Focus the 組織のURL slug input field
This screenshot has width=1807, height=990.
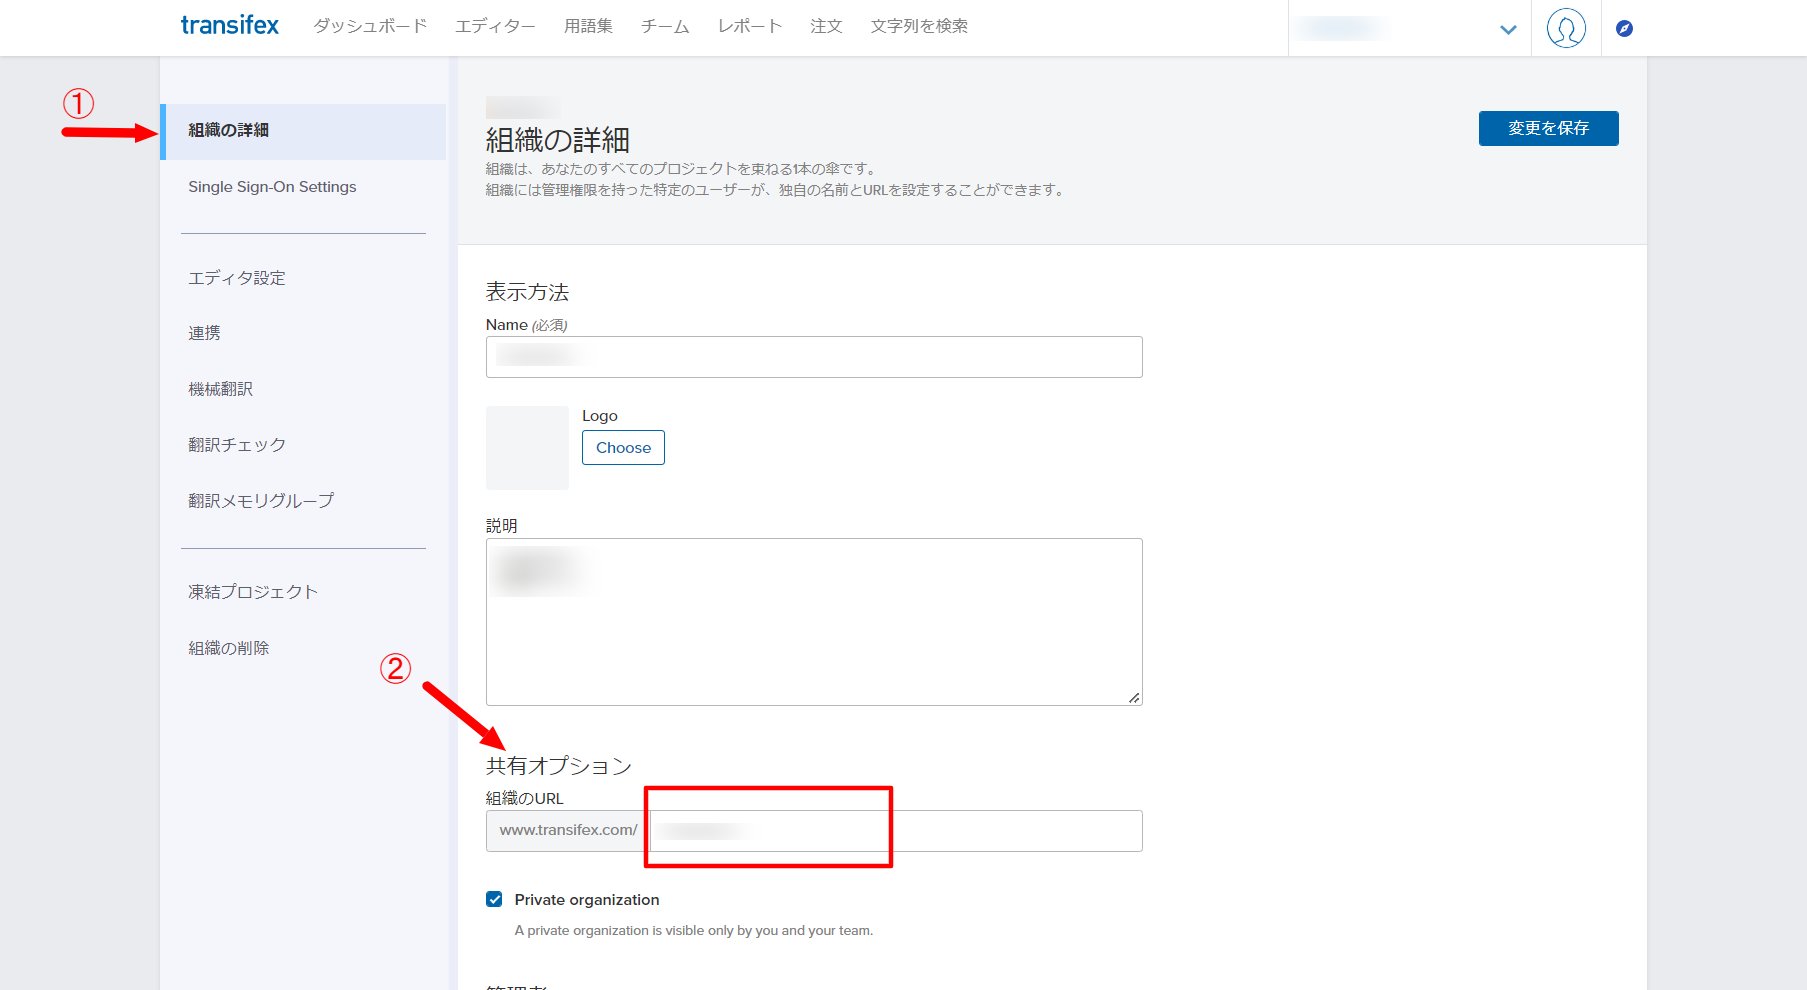click(895, 831)
